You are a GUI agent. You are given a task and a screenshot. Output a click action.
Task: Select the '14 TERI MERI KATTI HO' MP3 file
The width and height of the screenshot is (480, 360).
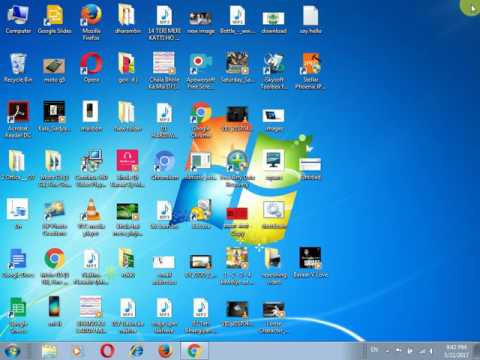click(164, 23)
